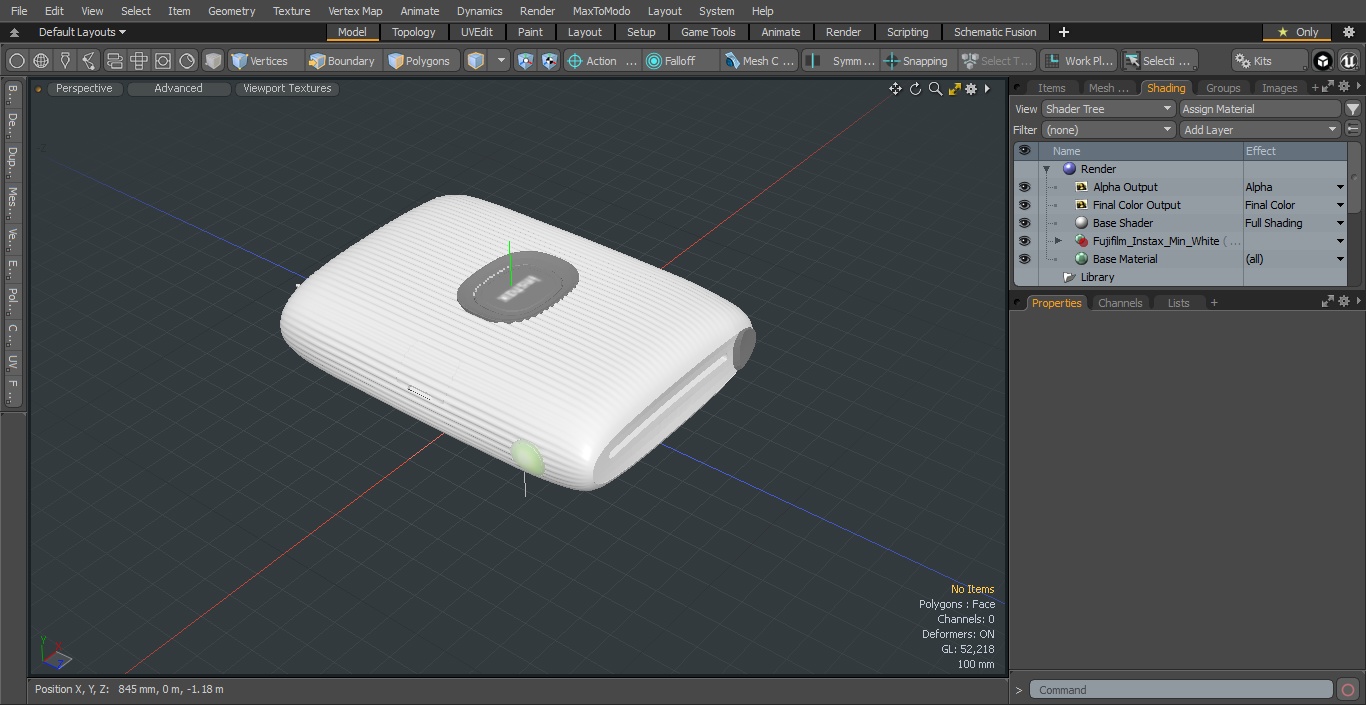Switch to the UVEdit layout tab
The height and width of the screenshot is (705, 1366).
click(x=476, y=32)
